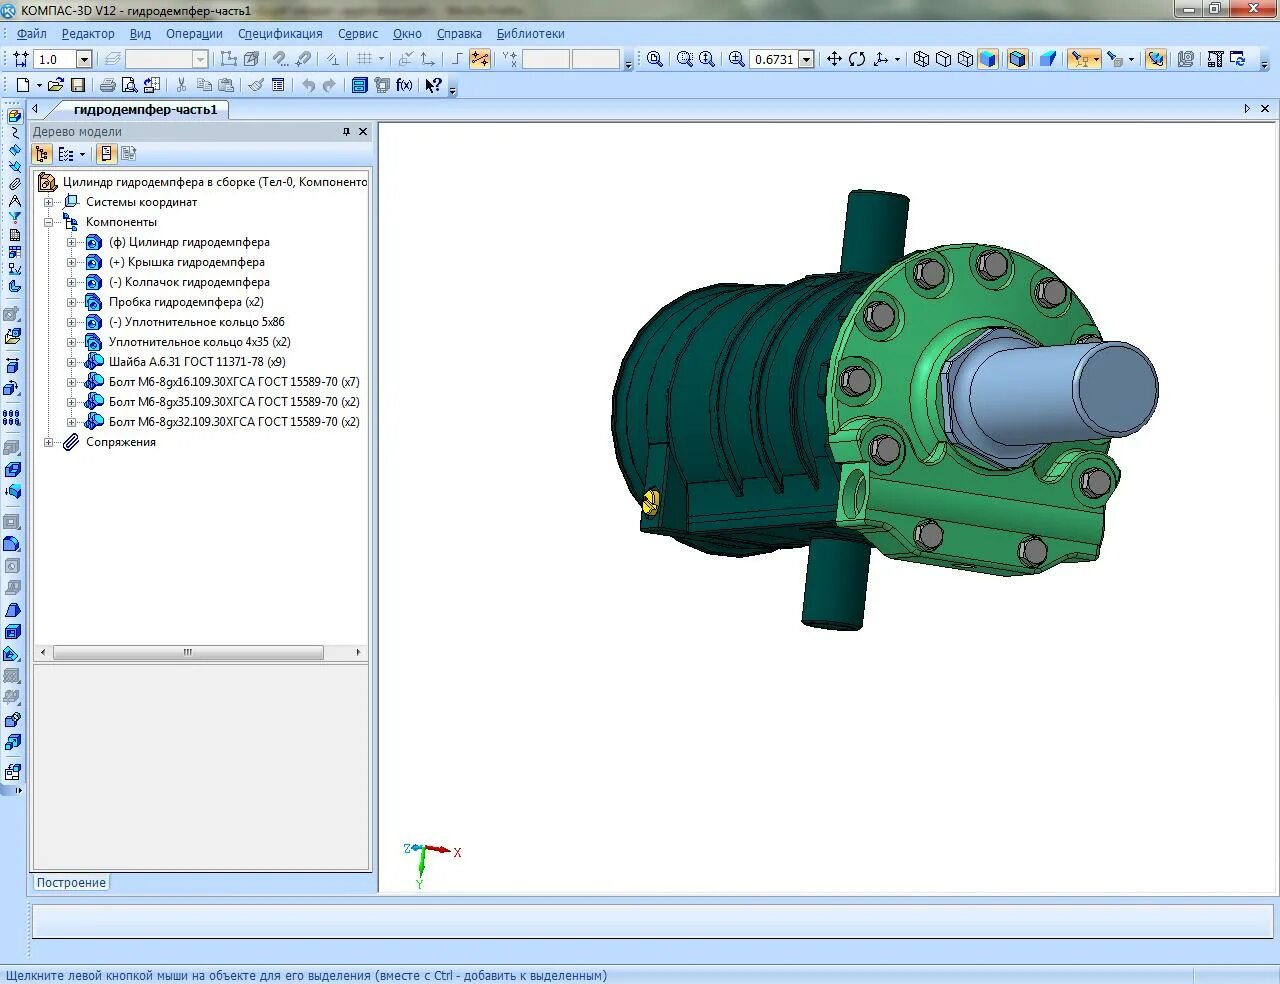Switch to hidden lines removed display mode
The height and width of the screenshot is (984, 1280).
[x=944, y=59]
